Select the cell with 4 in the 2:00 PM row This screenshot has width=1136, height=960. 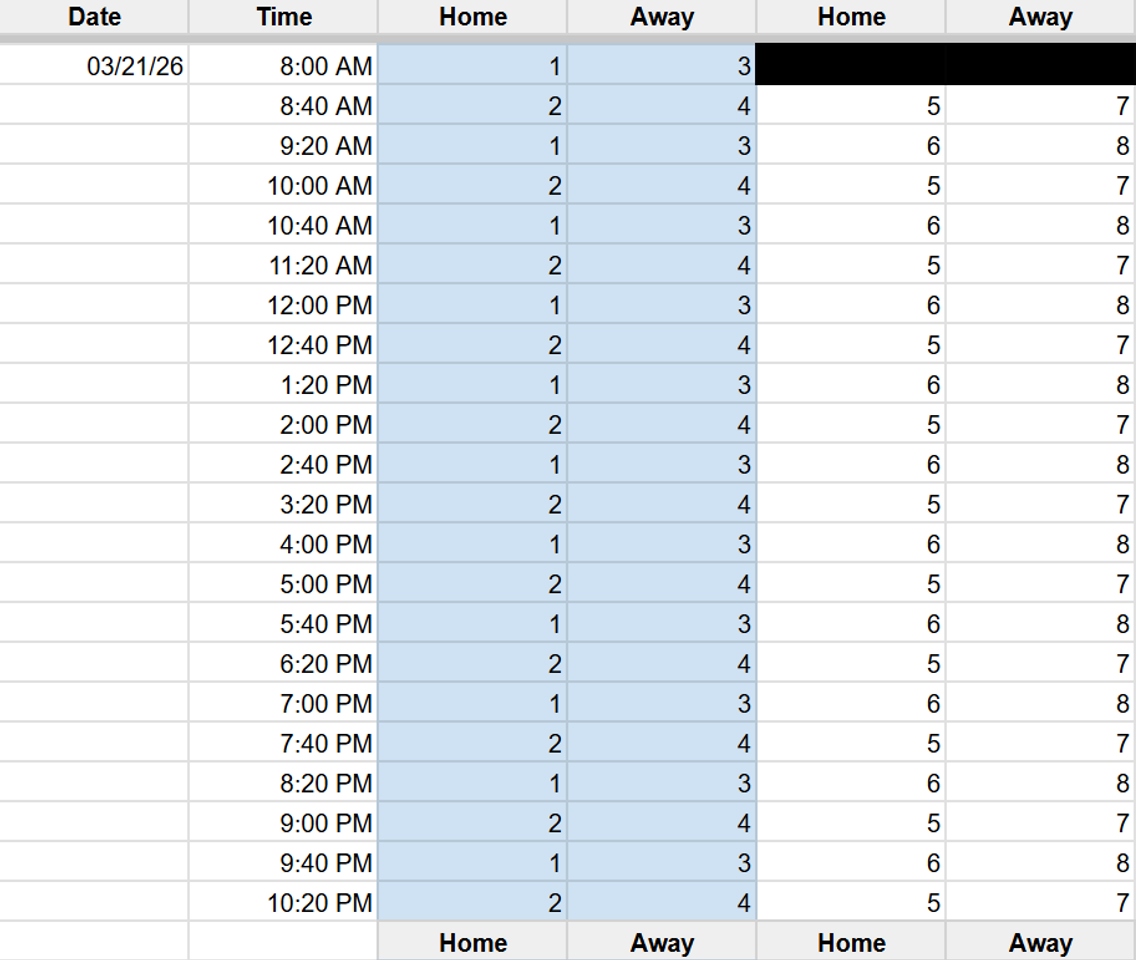661,425
